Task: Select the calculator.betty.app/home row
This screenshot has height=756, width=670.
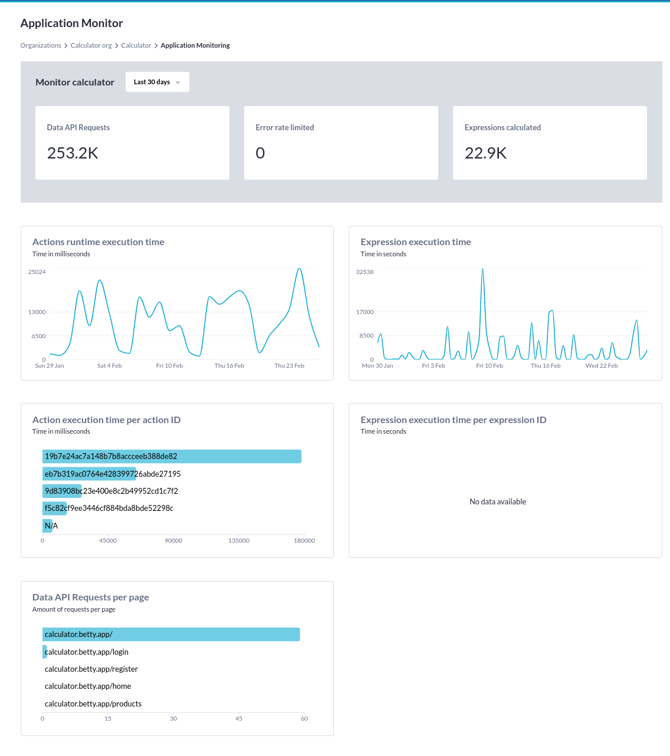Action: [x=87, y=686]
